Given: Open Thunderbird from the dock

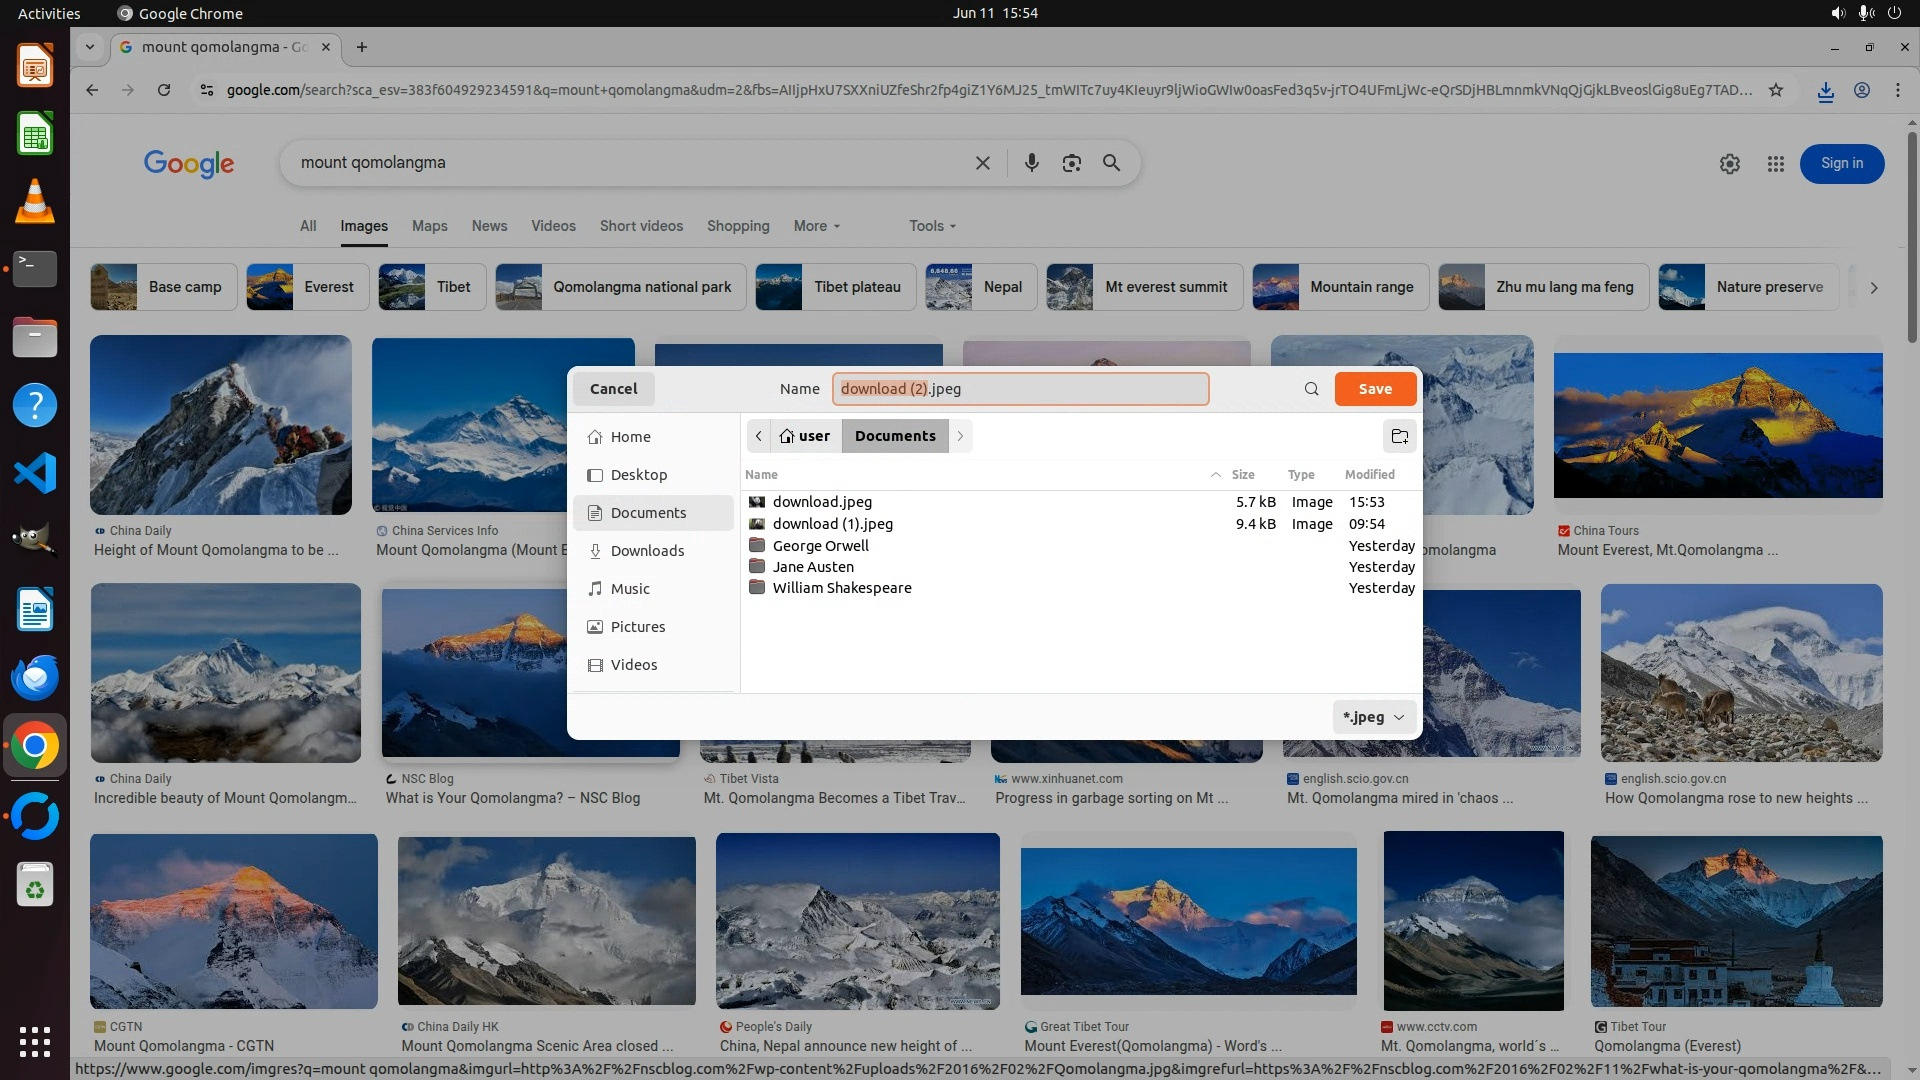Looking at the screenshot, I should coord(35,677).
